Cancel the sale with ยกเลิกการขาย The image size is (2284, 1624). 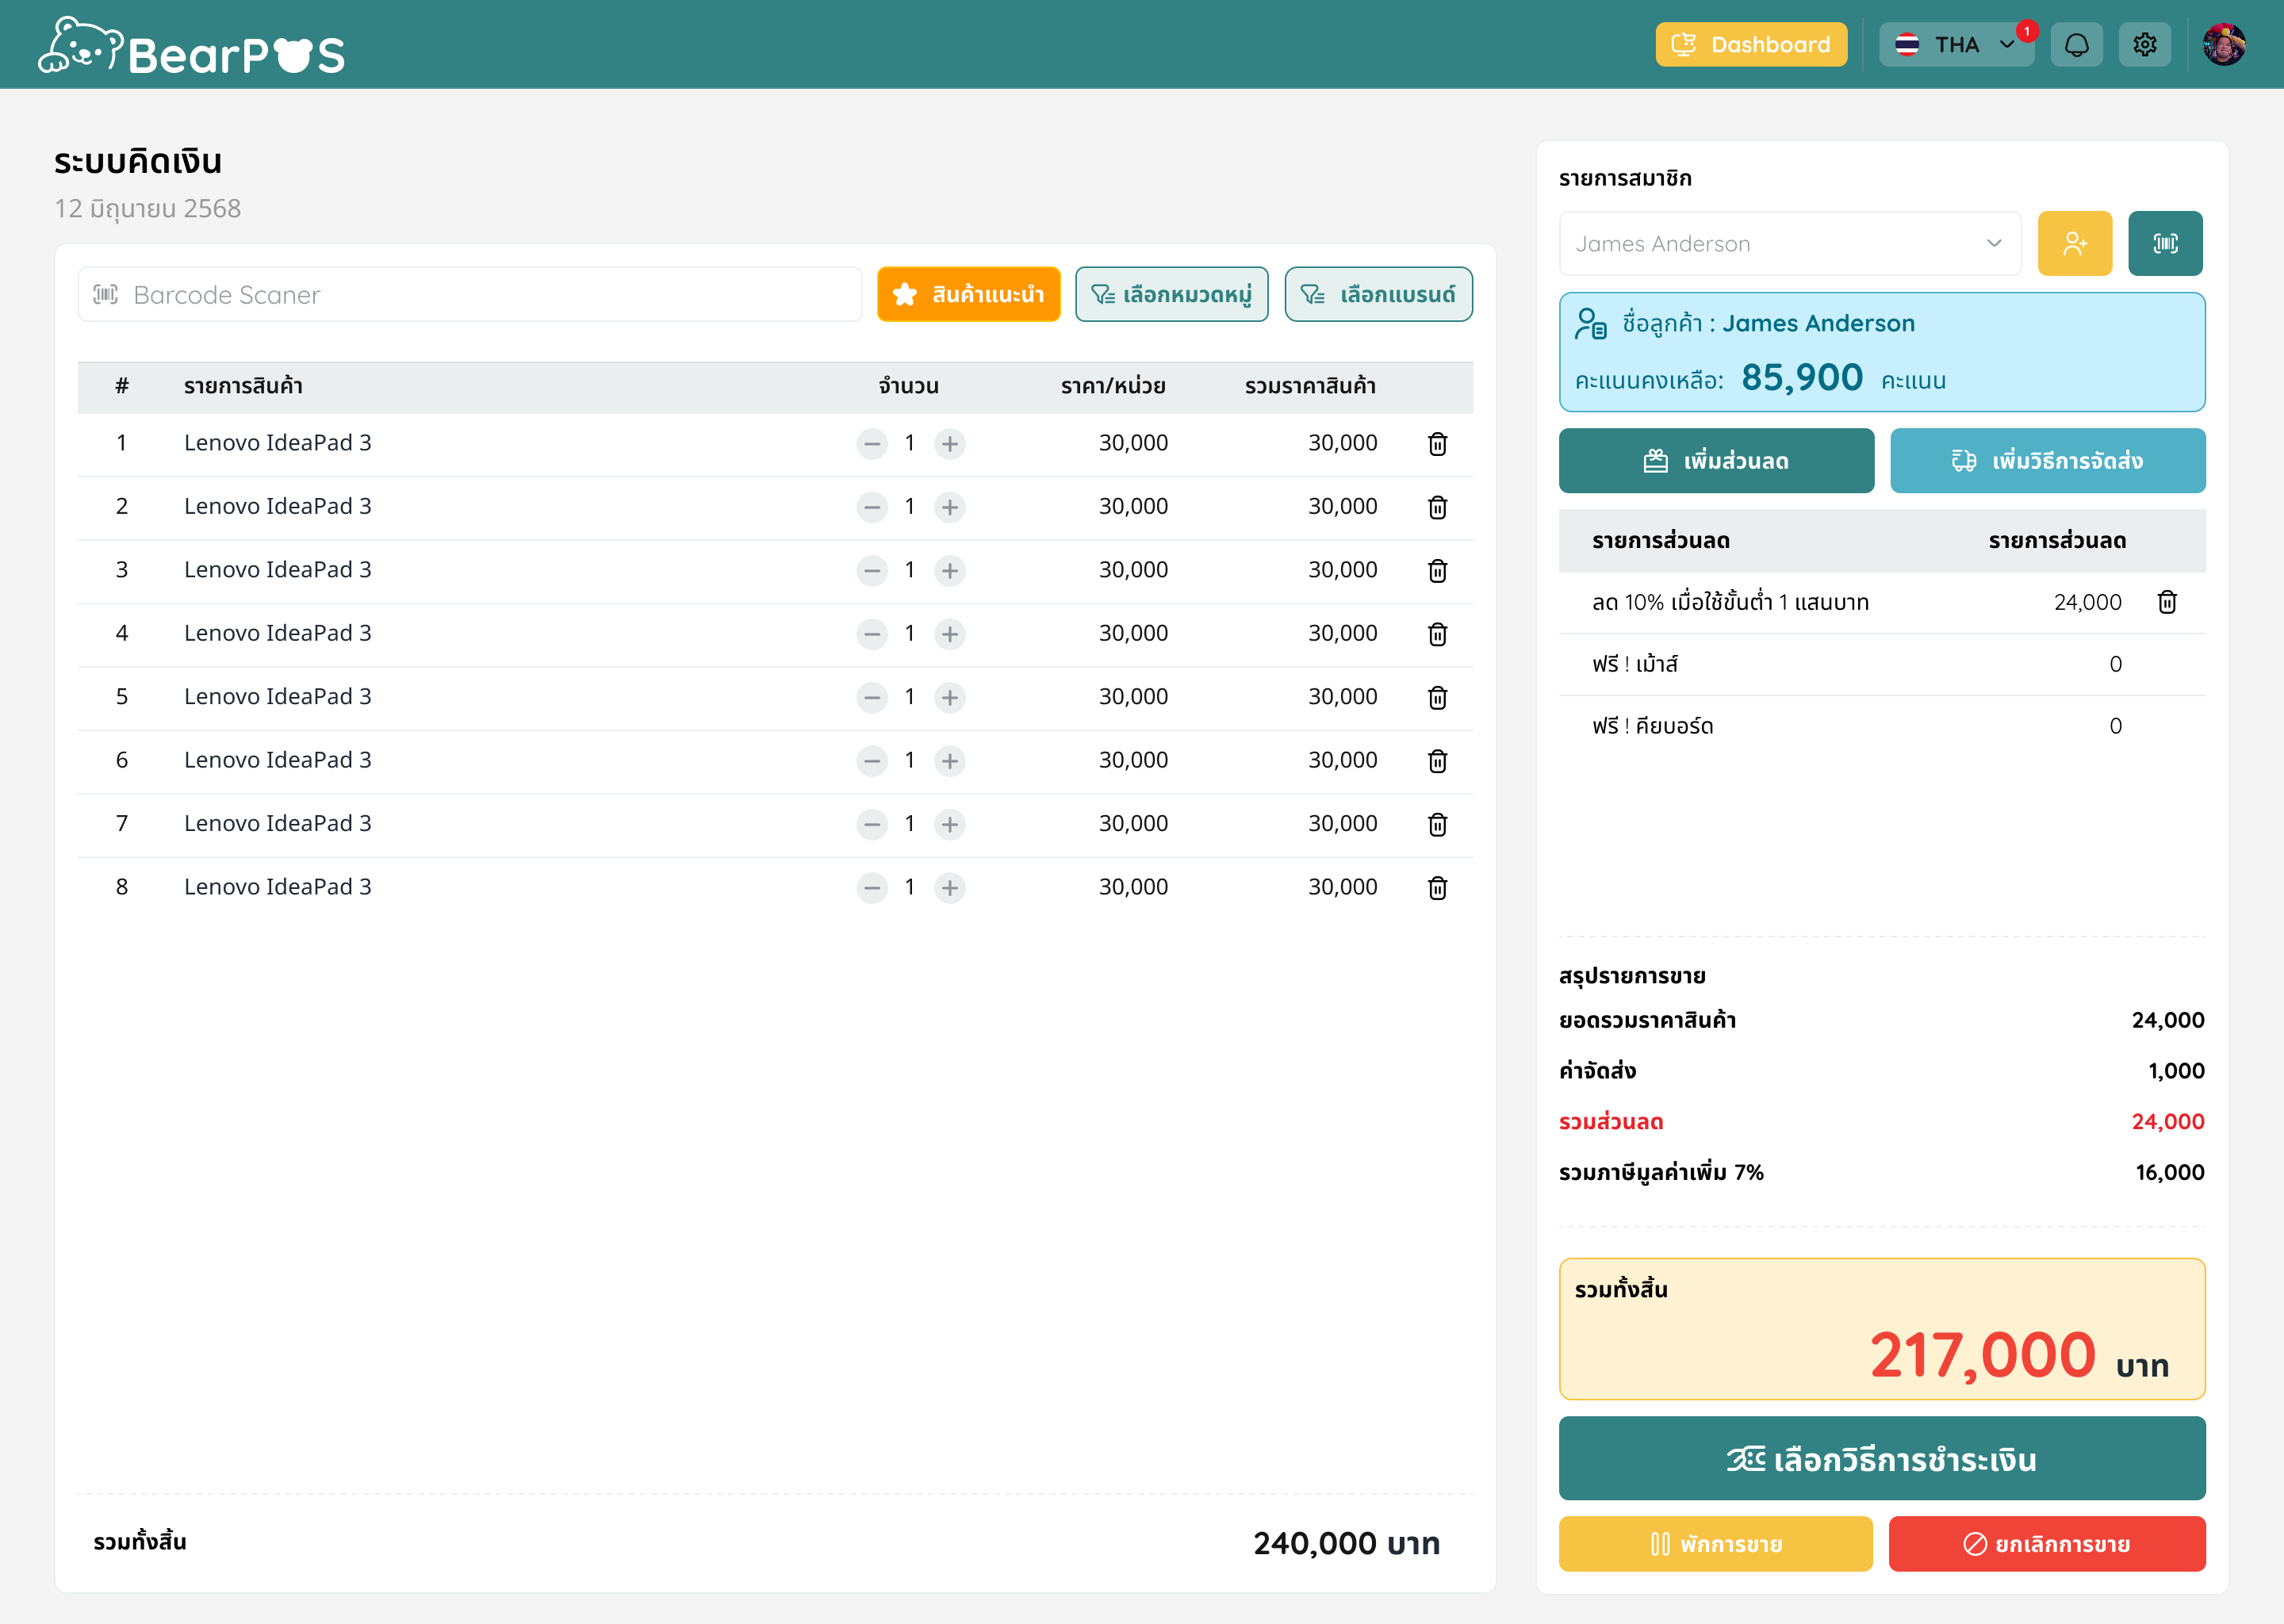pyautogui.click(x=2047, y=1544)
